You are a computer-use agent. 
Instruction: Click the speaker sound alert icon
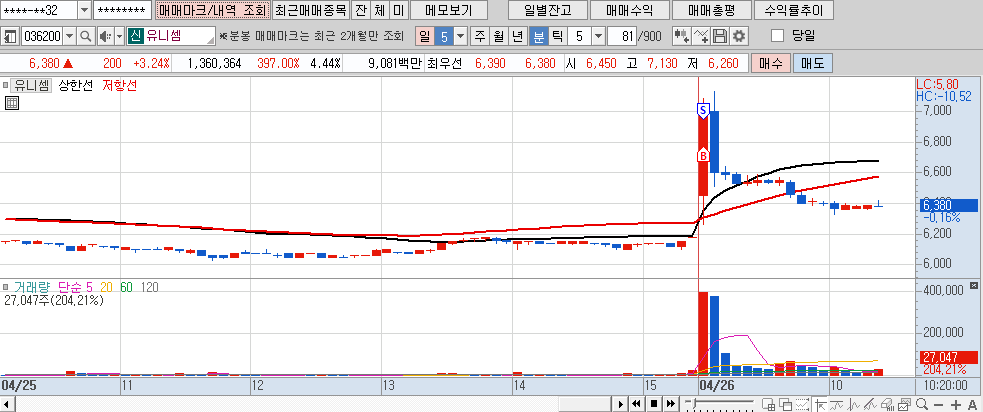point(104,37)
